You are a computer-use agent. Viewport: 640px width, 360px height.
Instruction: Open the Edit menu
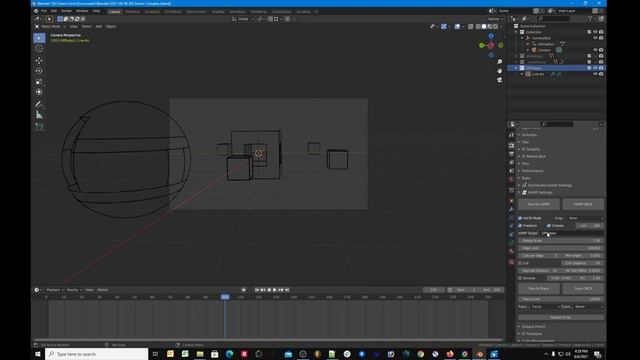tap(54, 11)
